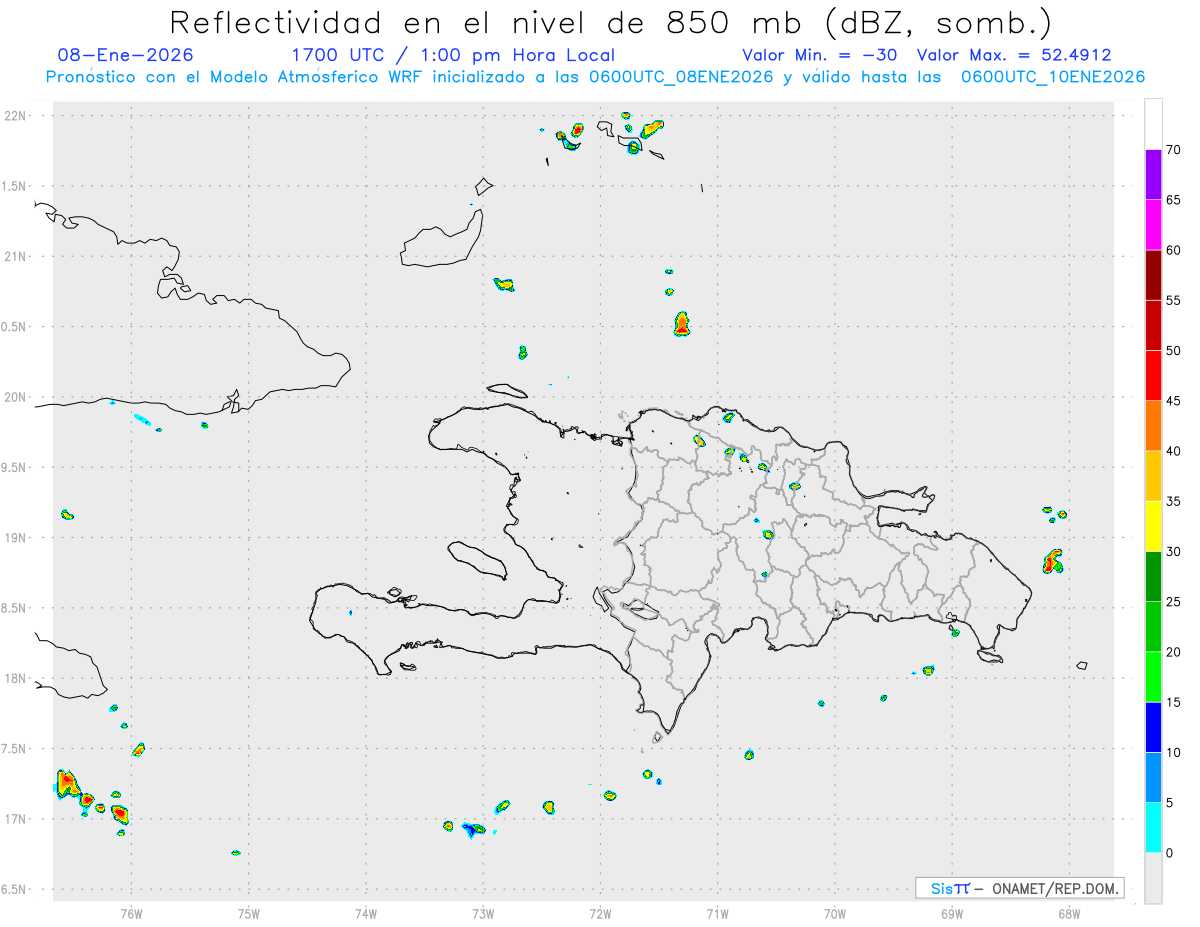Click the 'Pronóstico con el Modelo Atmosférico WRF' subtitle line
1200x927 pixels.
595,77
